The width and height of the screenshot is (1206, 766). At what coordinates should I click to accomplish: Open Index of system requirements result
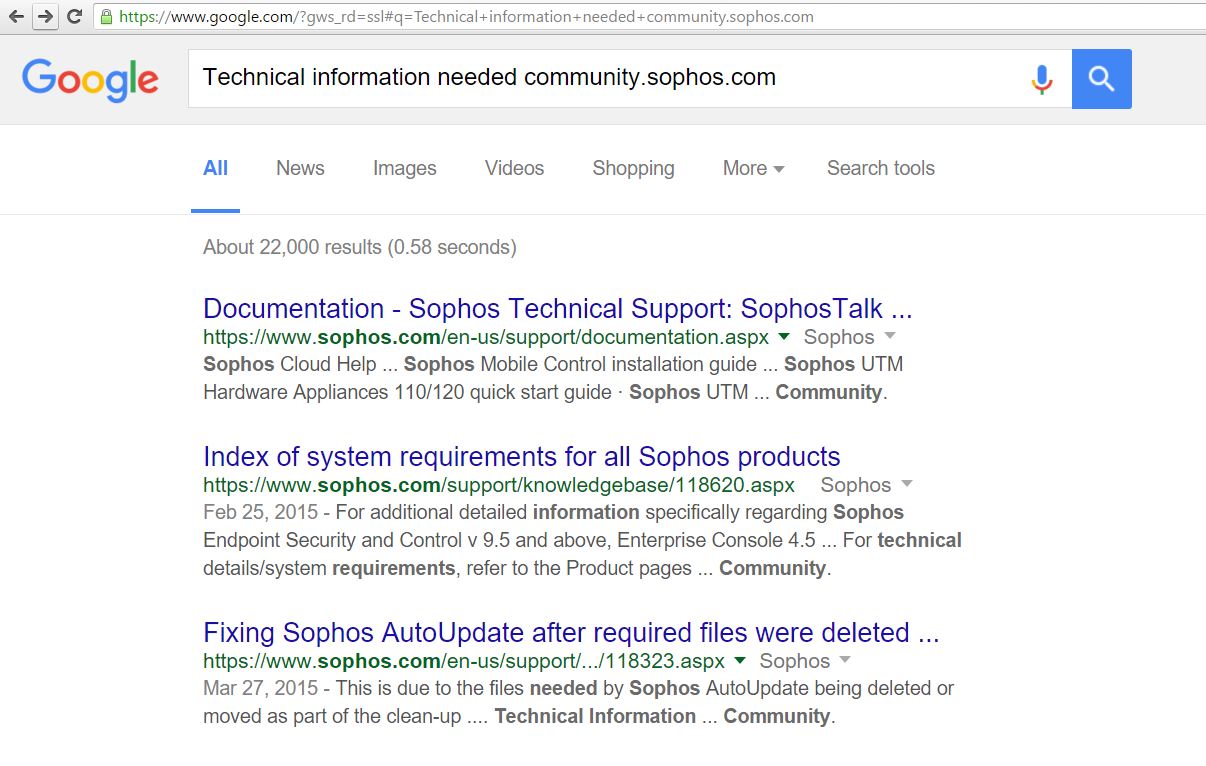(x=522, y=457)
